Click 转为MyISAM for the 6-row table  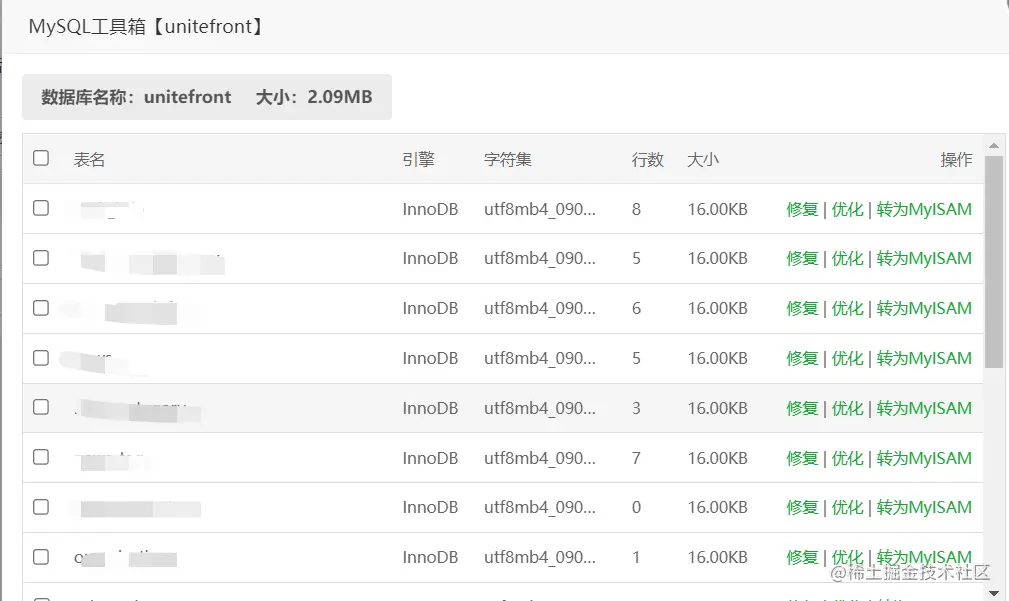click(x=923, y=308)
